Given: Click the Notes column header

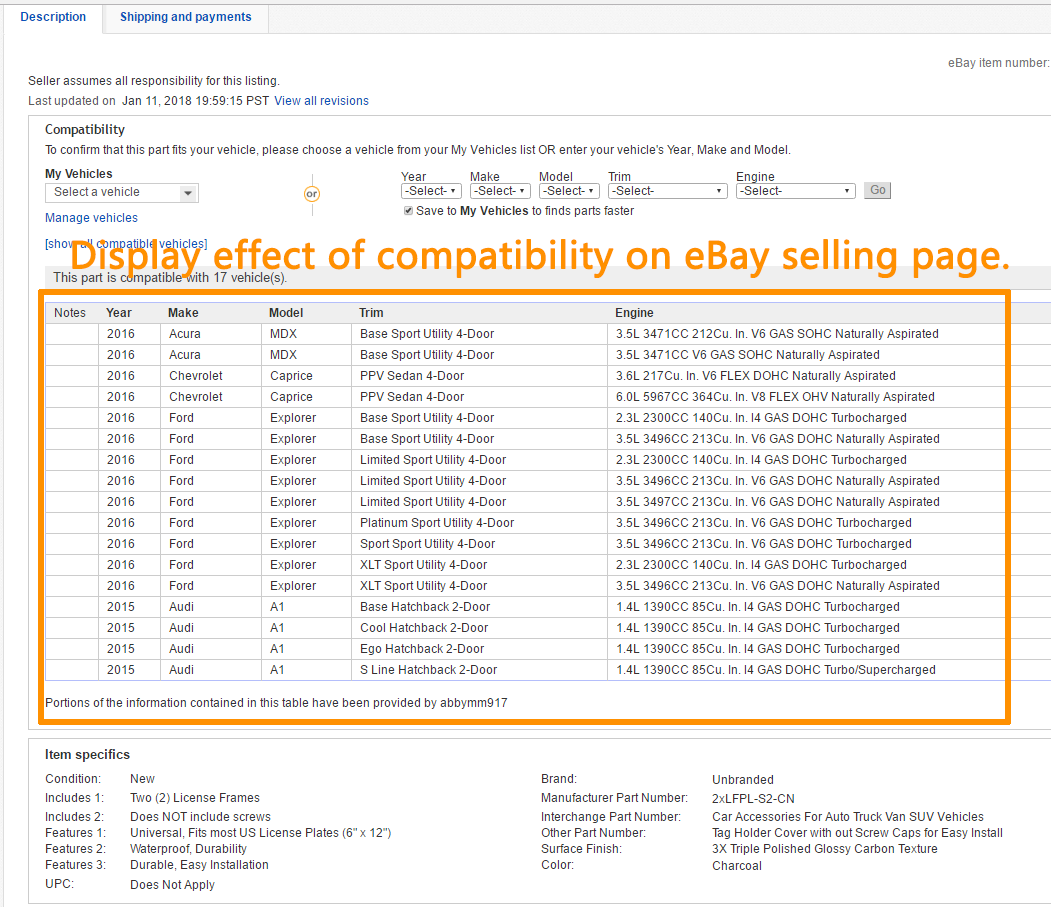Looking at the screenshot, I should coord(70,313).
